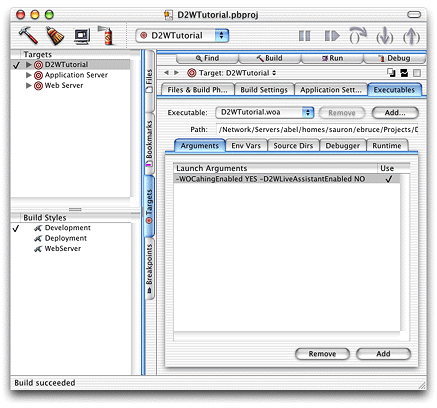Click the broom Clean icon
Image resolution: width=437 pixels, height=408 pixels.
(55, 35)
